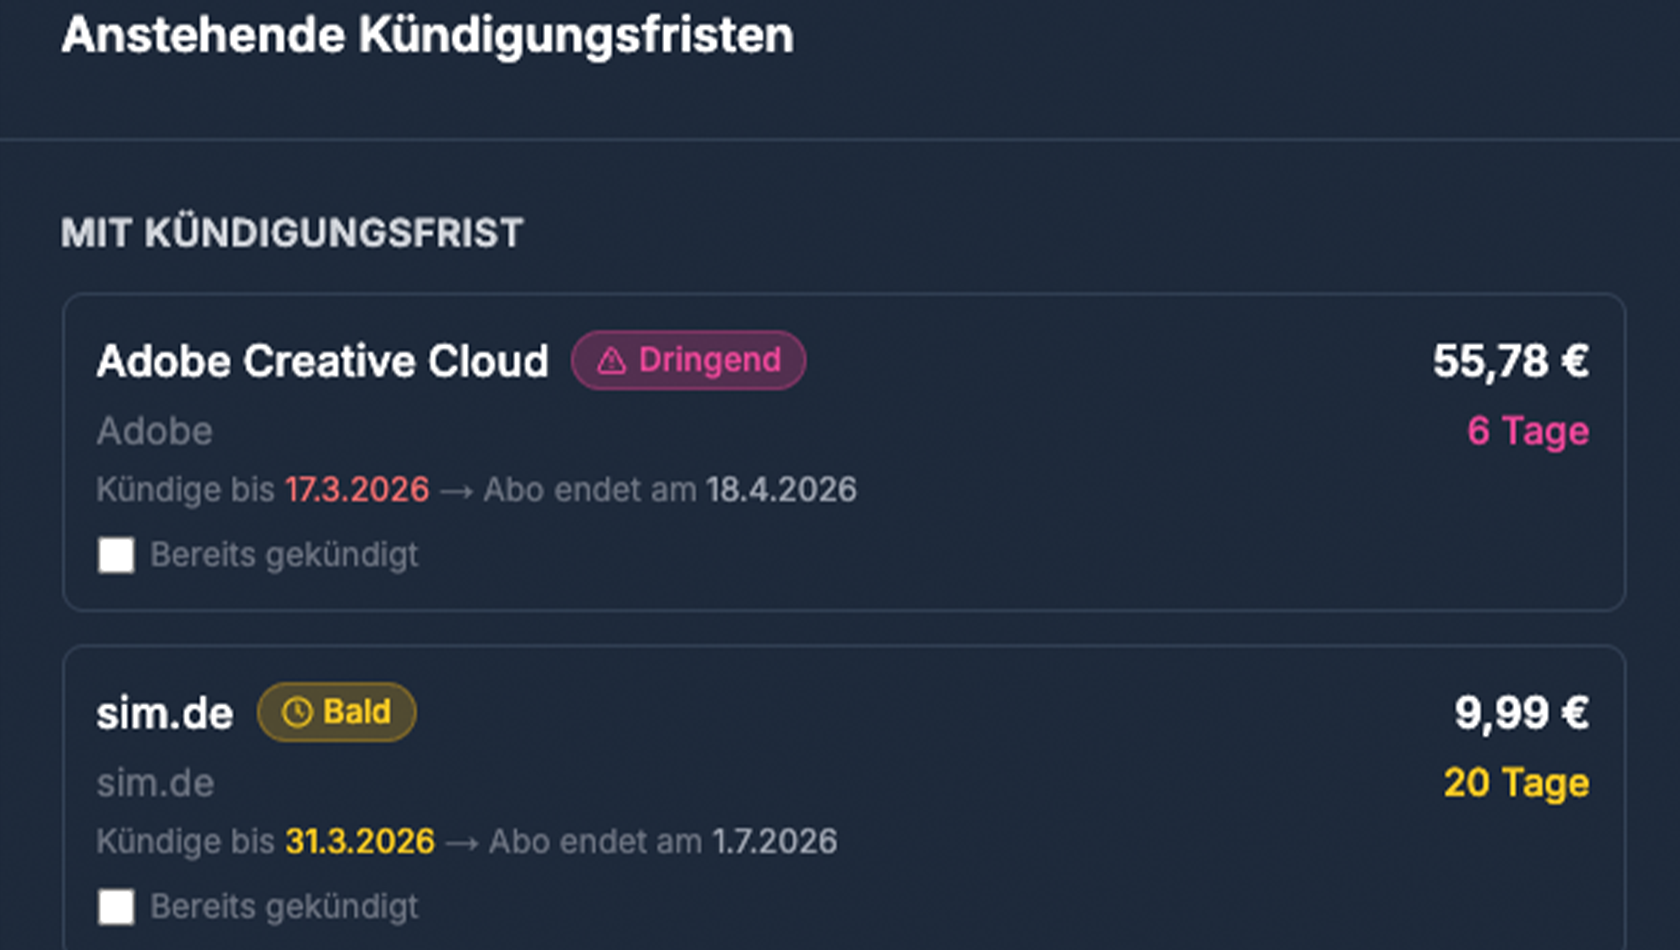1680x950 pixels.
Task: Click the yellow '20 Tage' countdown
Action: point(1516,783)
